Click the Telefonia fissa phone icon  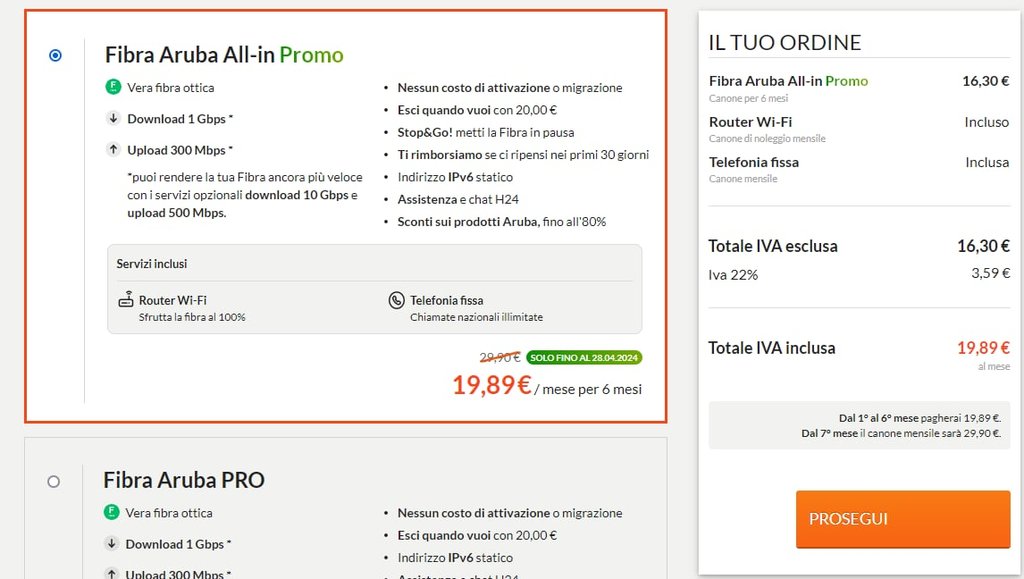pyautogui.click(x=397, y=300)
